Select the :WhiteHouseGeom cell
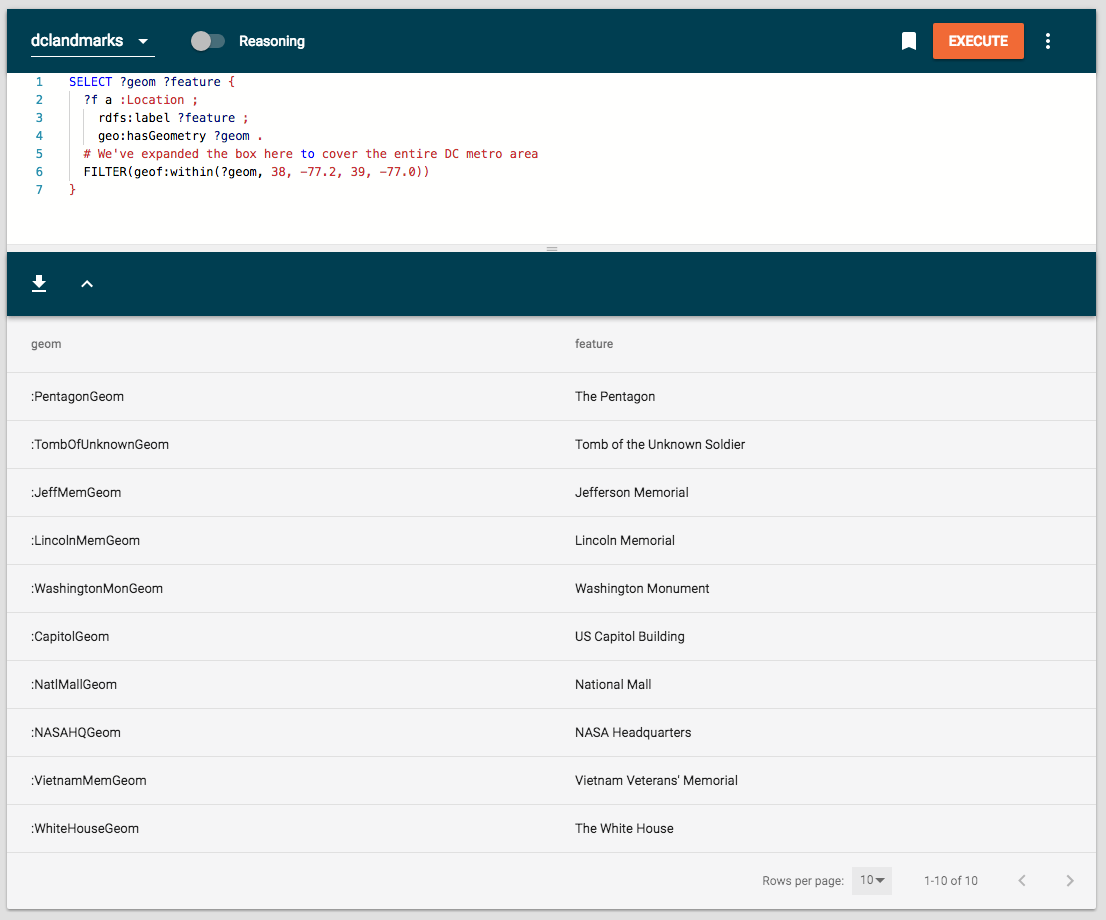The image size is (1106, 920). point(85,828)
